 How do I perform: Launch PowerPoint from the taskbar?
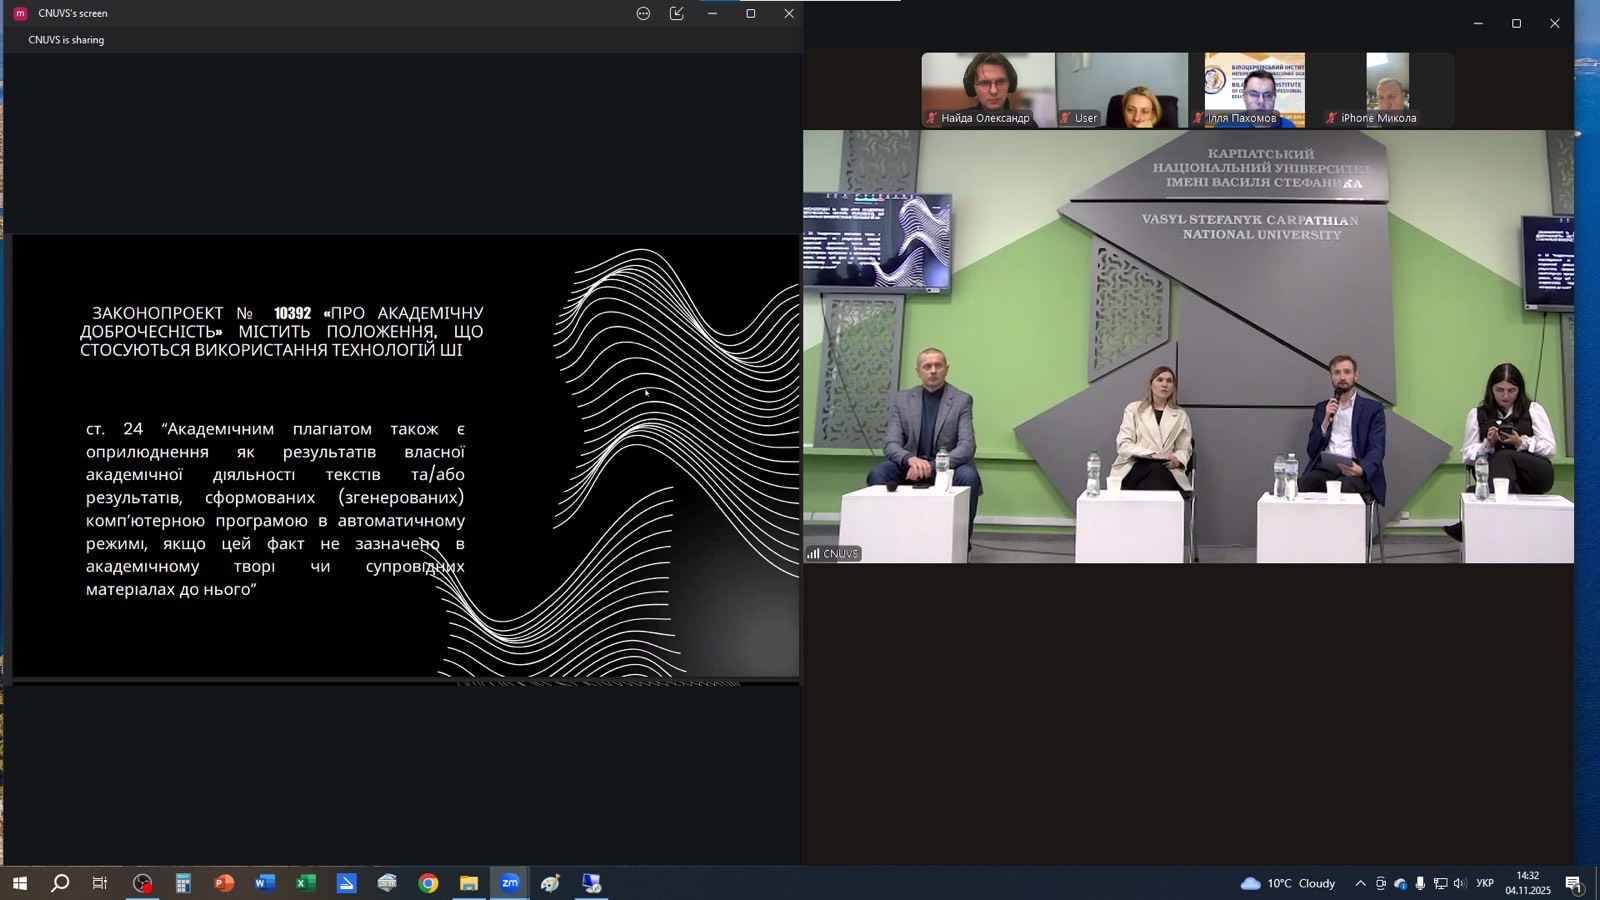point(223,883)
